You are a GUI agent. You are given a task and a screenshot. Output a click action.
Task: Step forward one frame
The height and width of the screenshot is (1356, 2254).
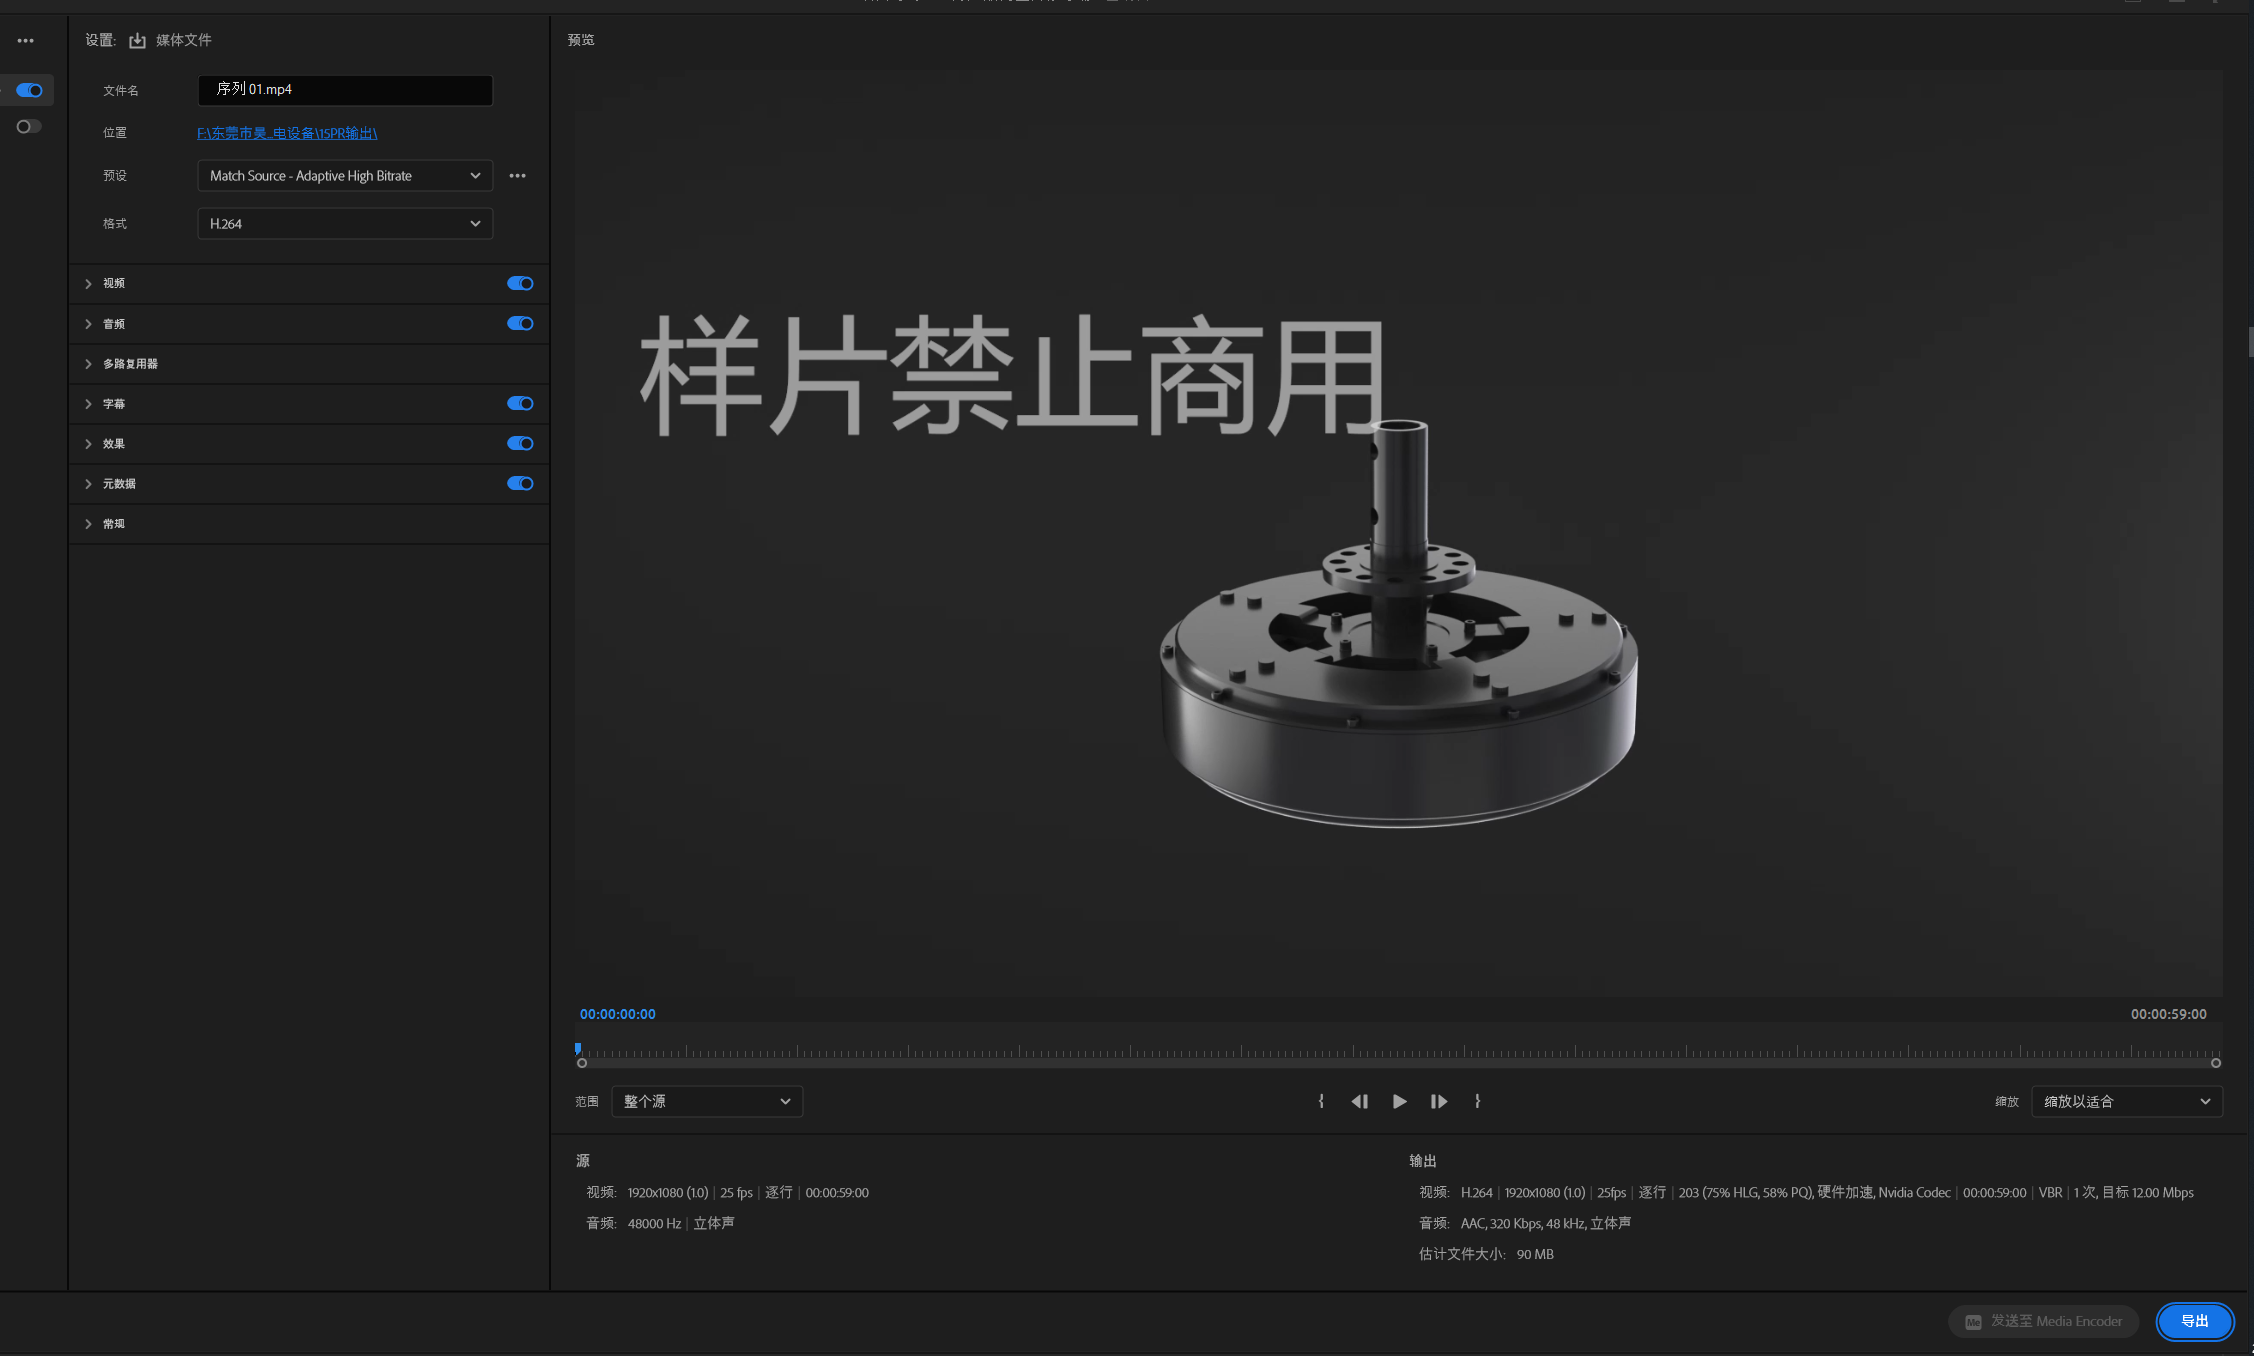1439,1101
